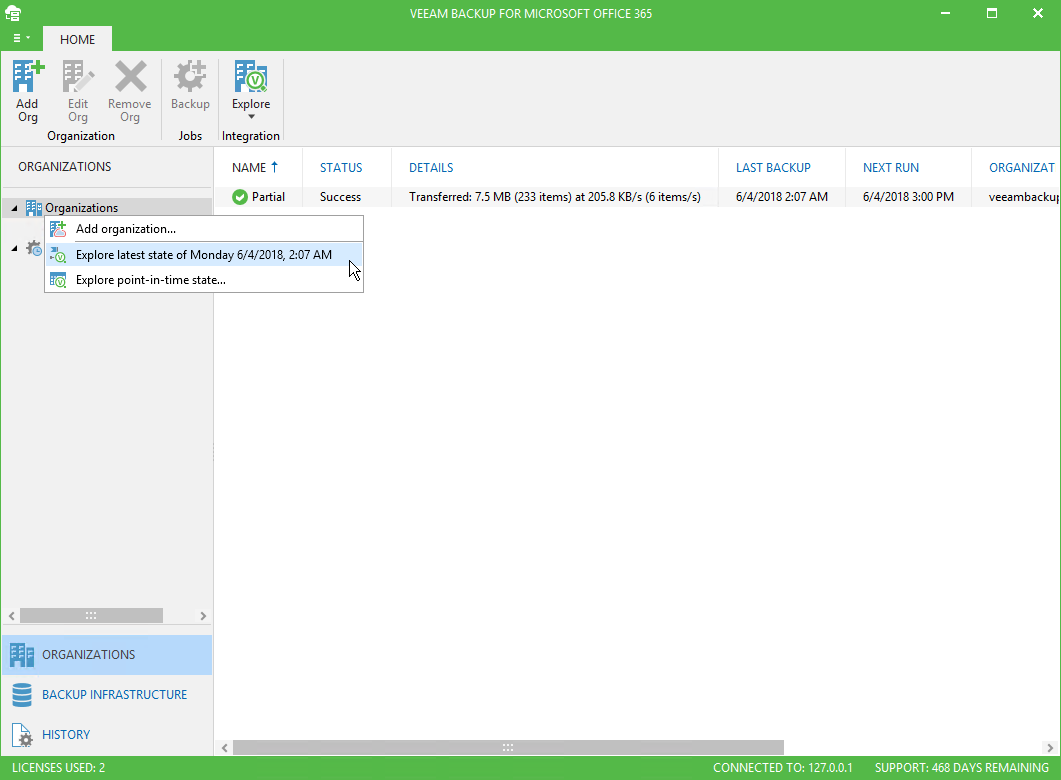Minimize the Veeam Backup window
The height and width of the screenshot is (780, 1061).
click(x=945, y=13)
